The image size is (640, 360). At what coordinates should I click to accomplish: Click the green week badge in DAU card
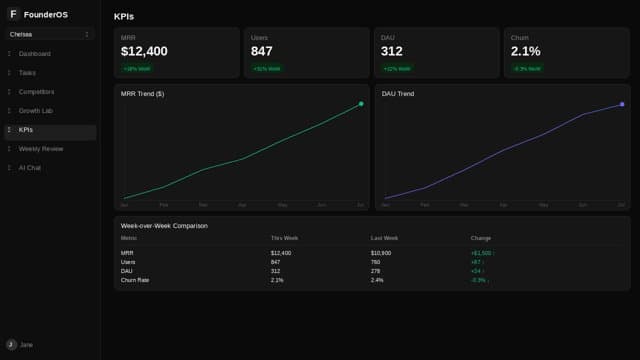pos(397,69)
